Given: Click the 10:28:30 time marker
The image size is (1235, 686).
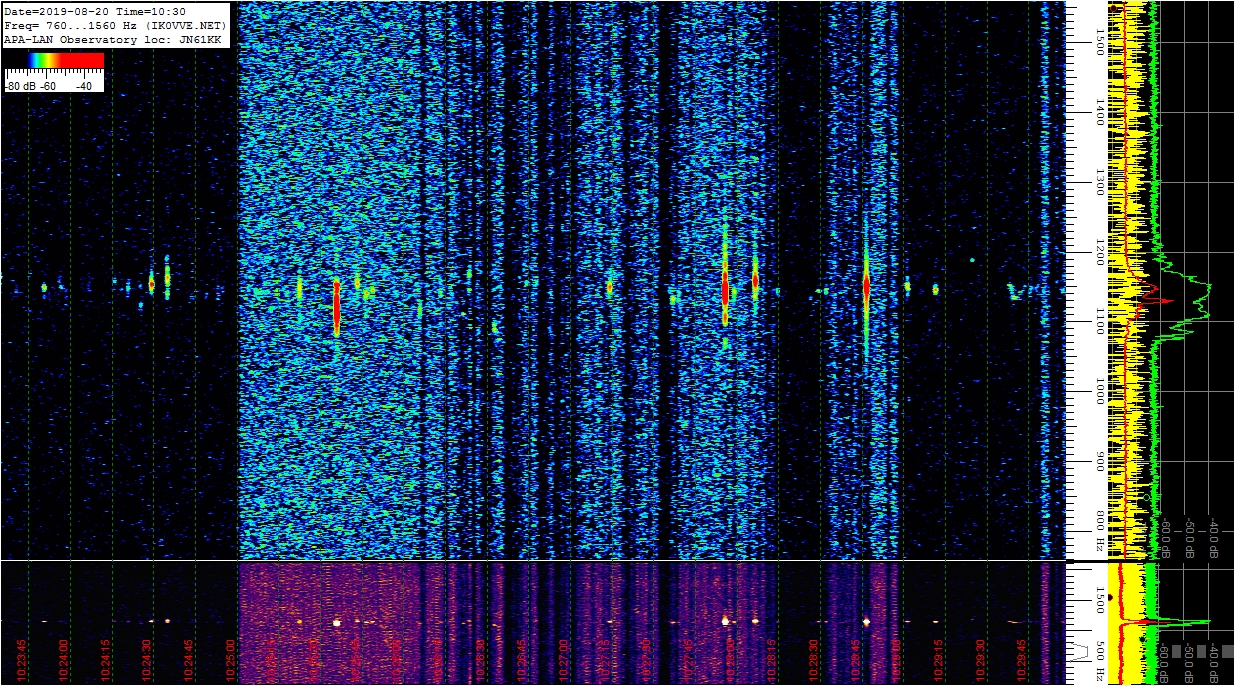Looking at the screenshot, I should tap(815, 662).
